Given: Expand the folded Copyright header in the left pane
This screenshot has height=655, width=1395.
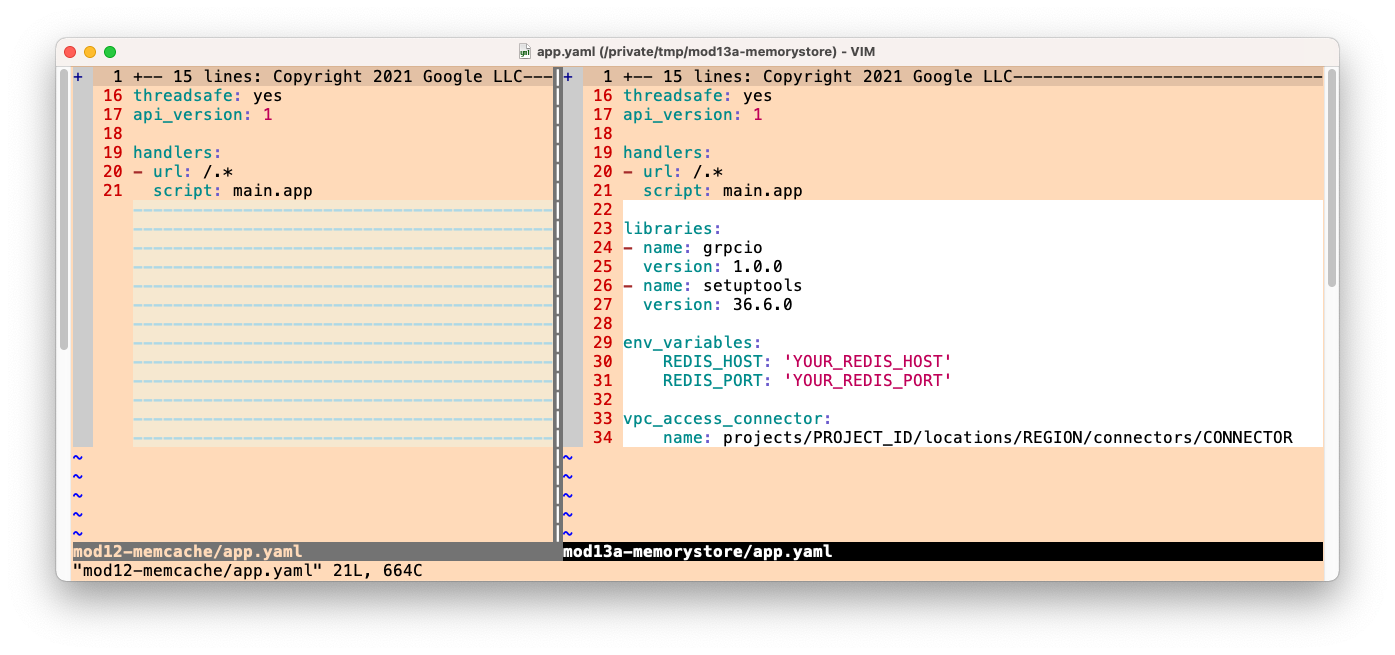Looking at the screenshot, I should point(300,76).
